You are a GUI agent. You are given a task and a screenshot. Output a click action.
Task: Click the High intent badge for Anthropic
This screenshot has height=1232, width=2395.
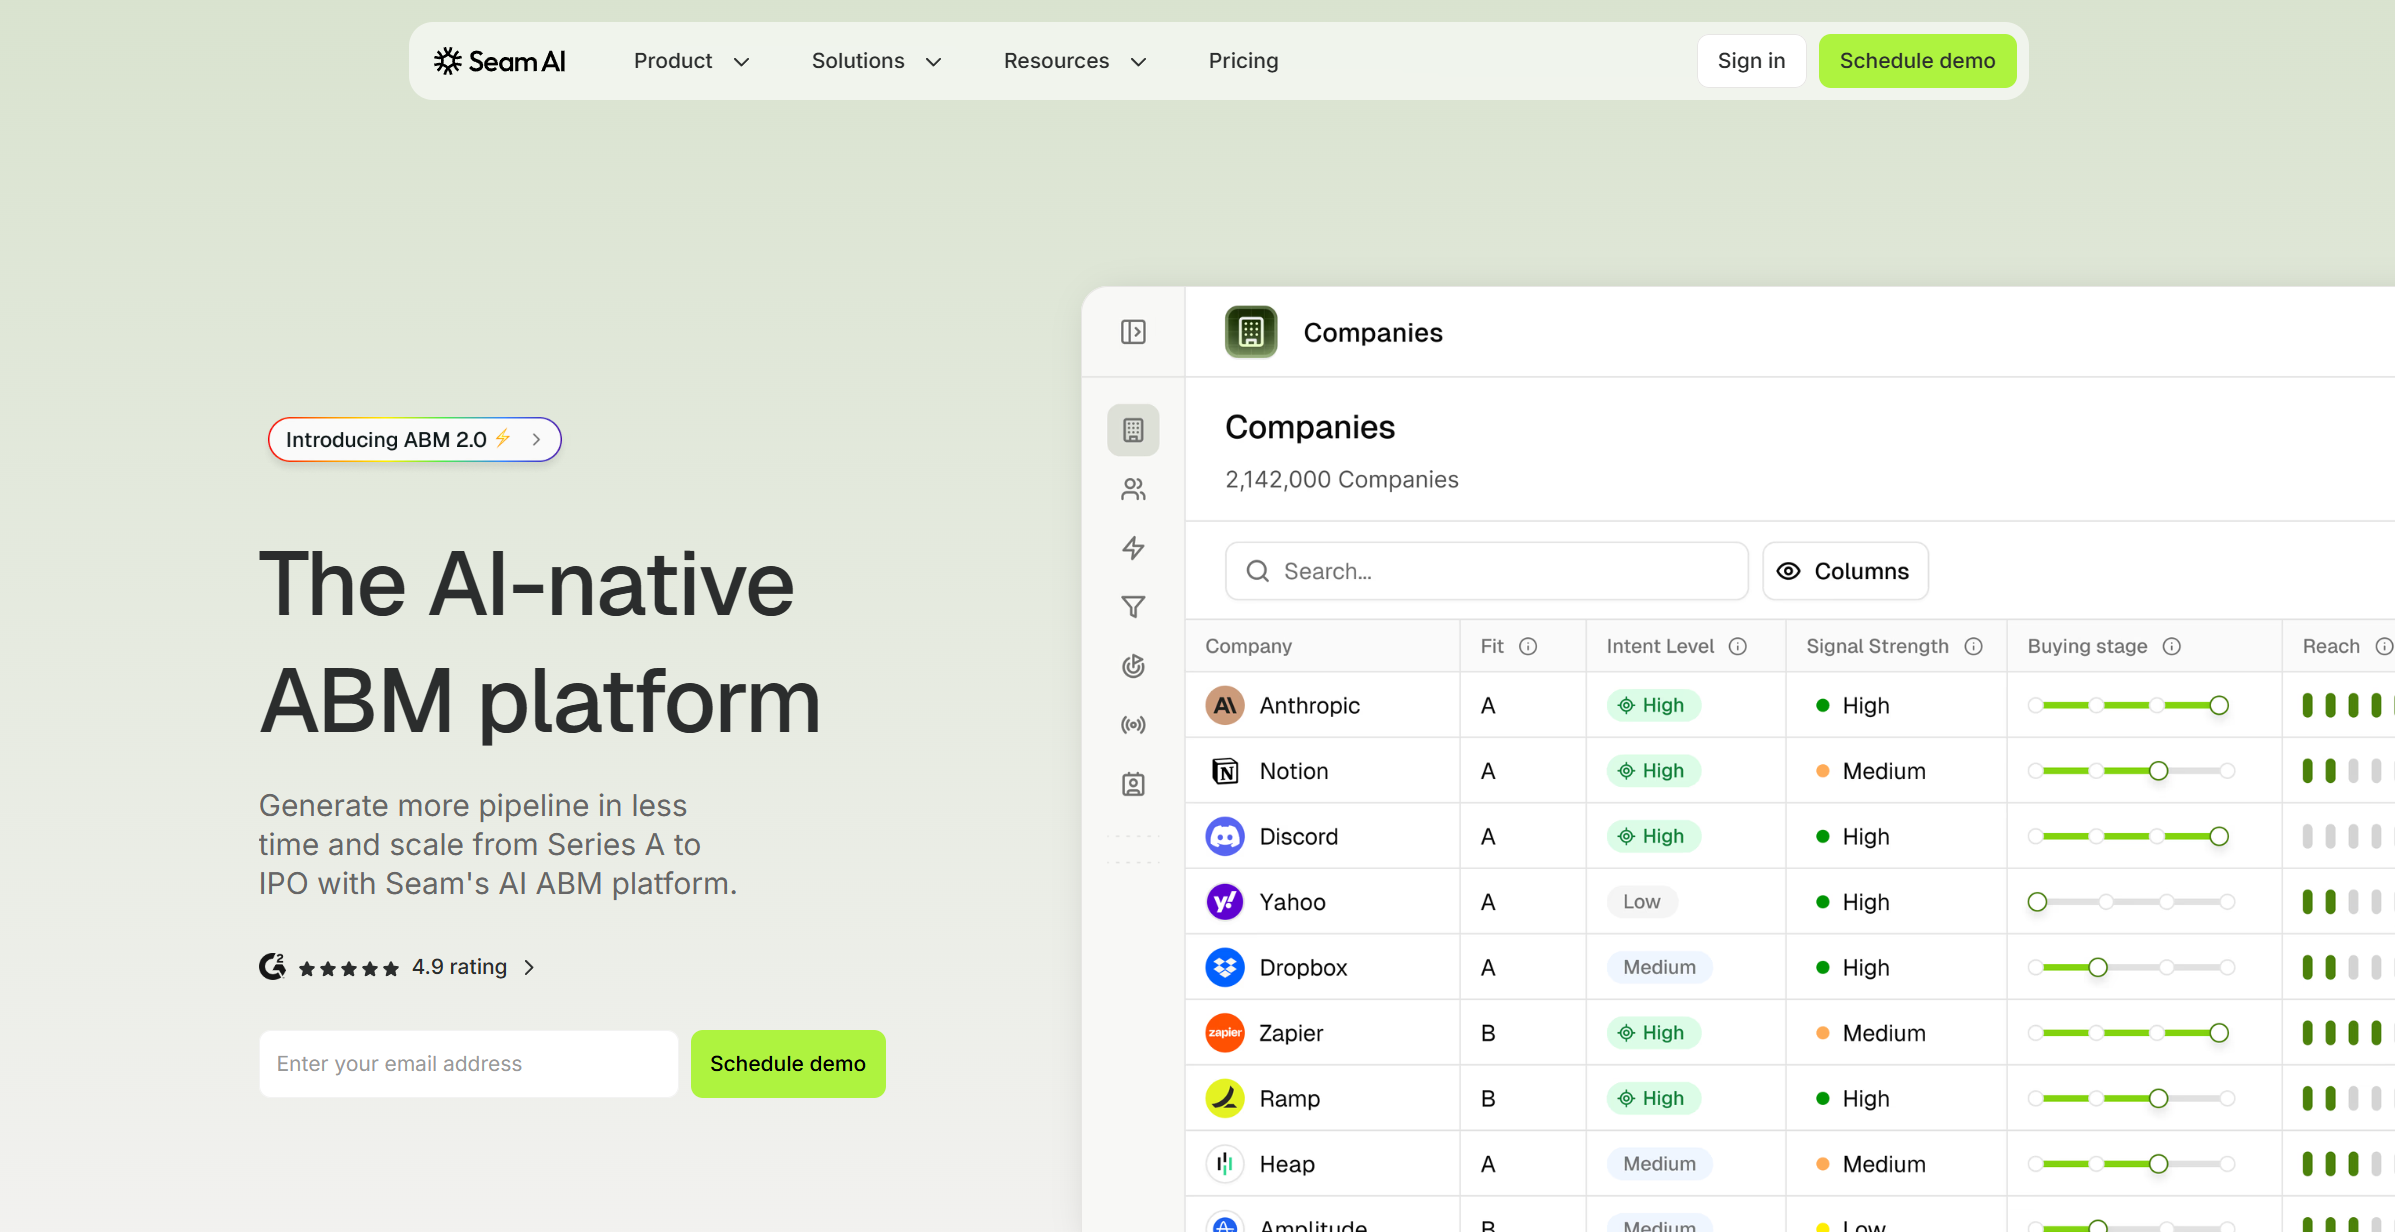tap(1653, 705)
